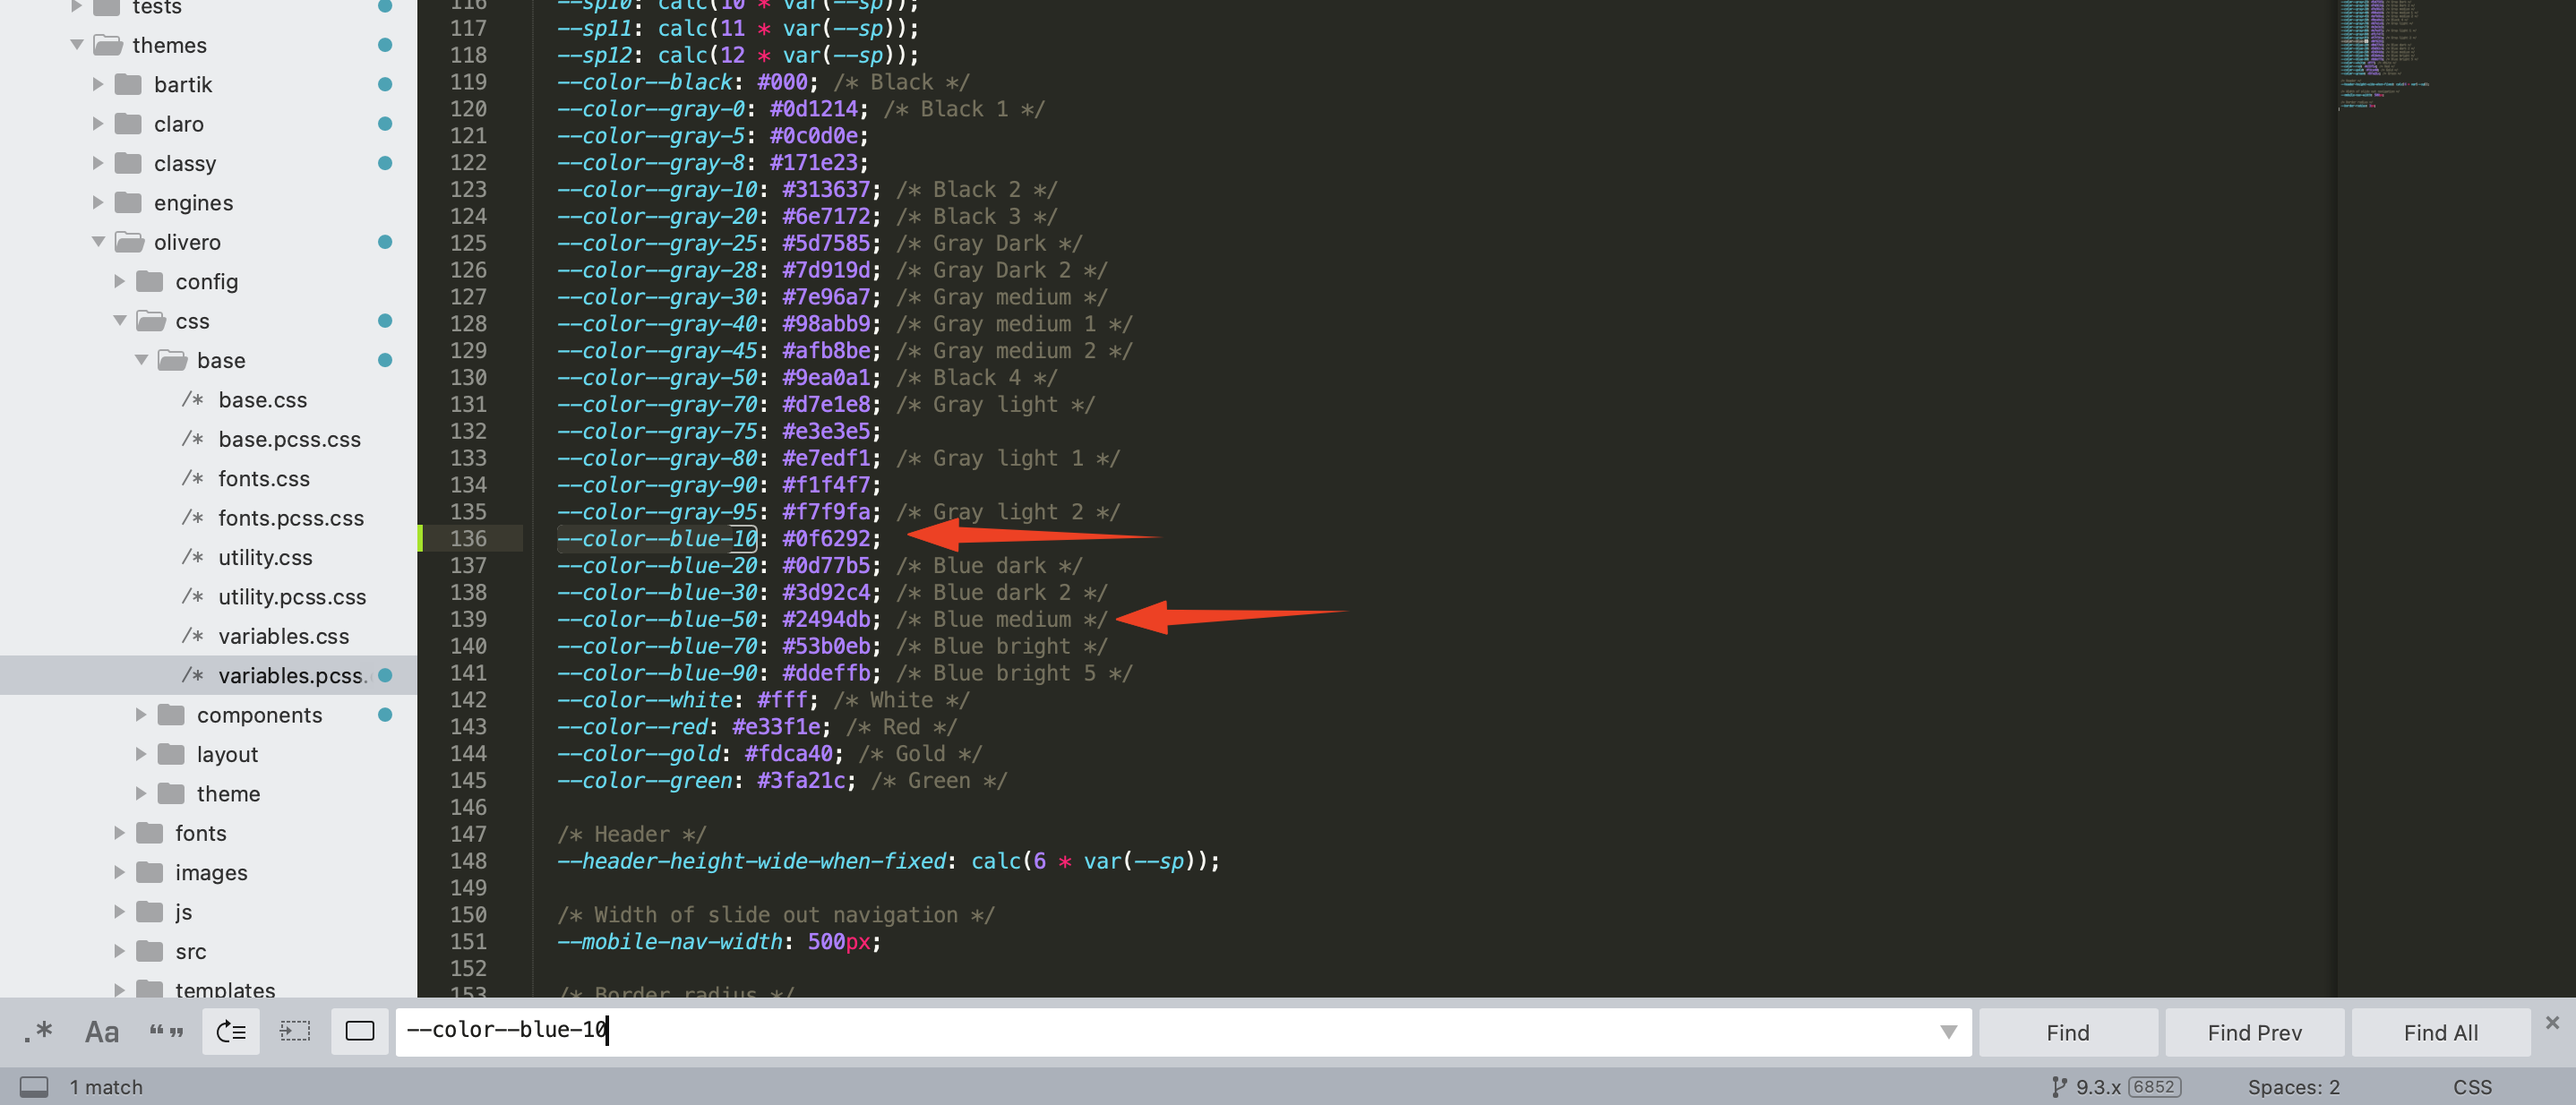
Task: Select variables.pcss file in sidebar
Action: click(x=289, y=675)
